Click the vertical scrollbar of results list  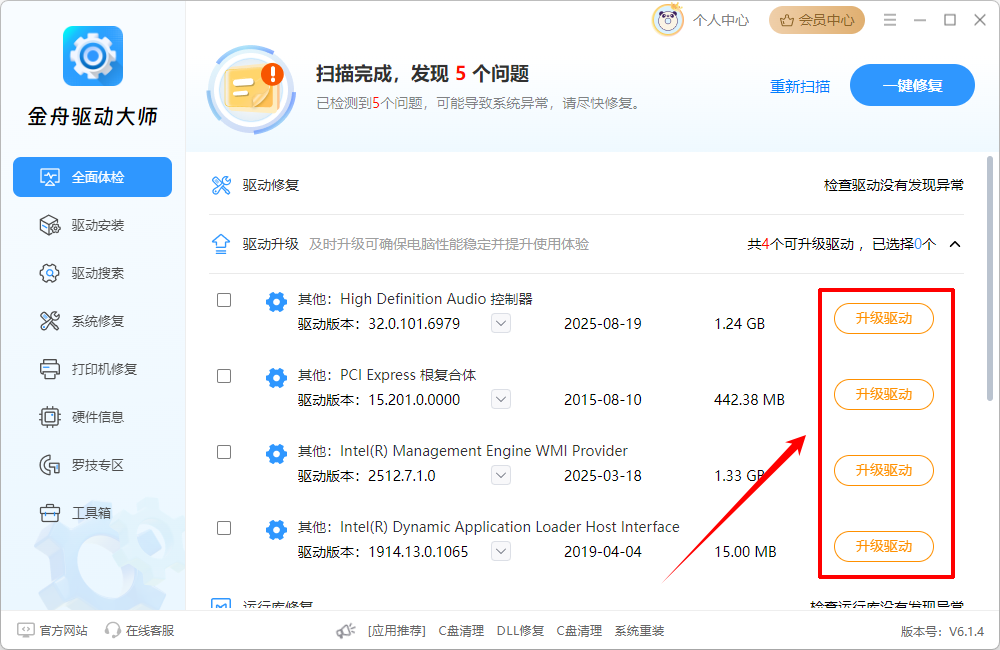point(990,279)
